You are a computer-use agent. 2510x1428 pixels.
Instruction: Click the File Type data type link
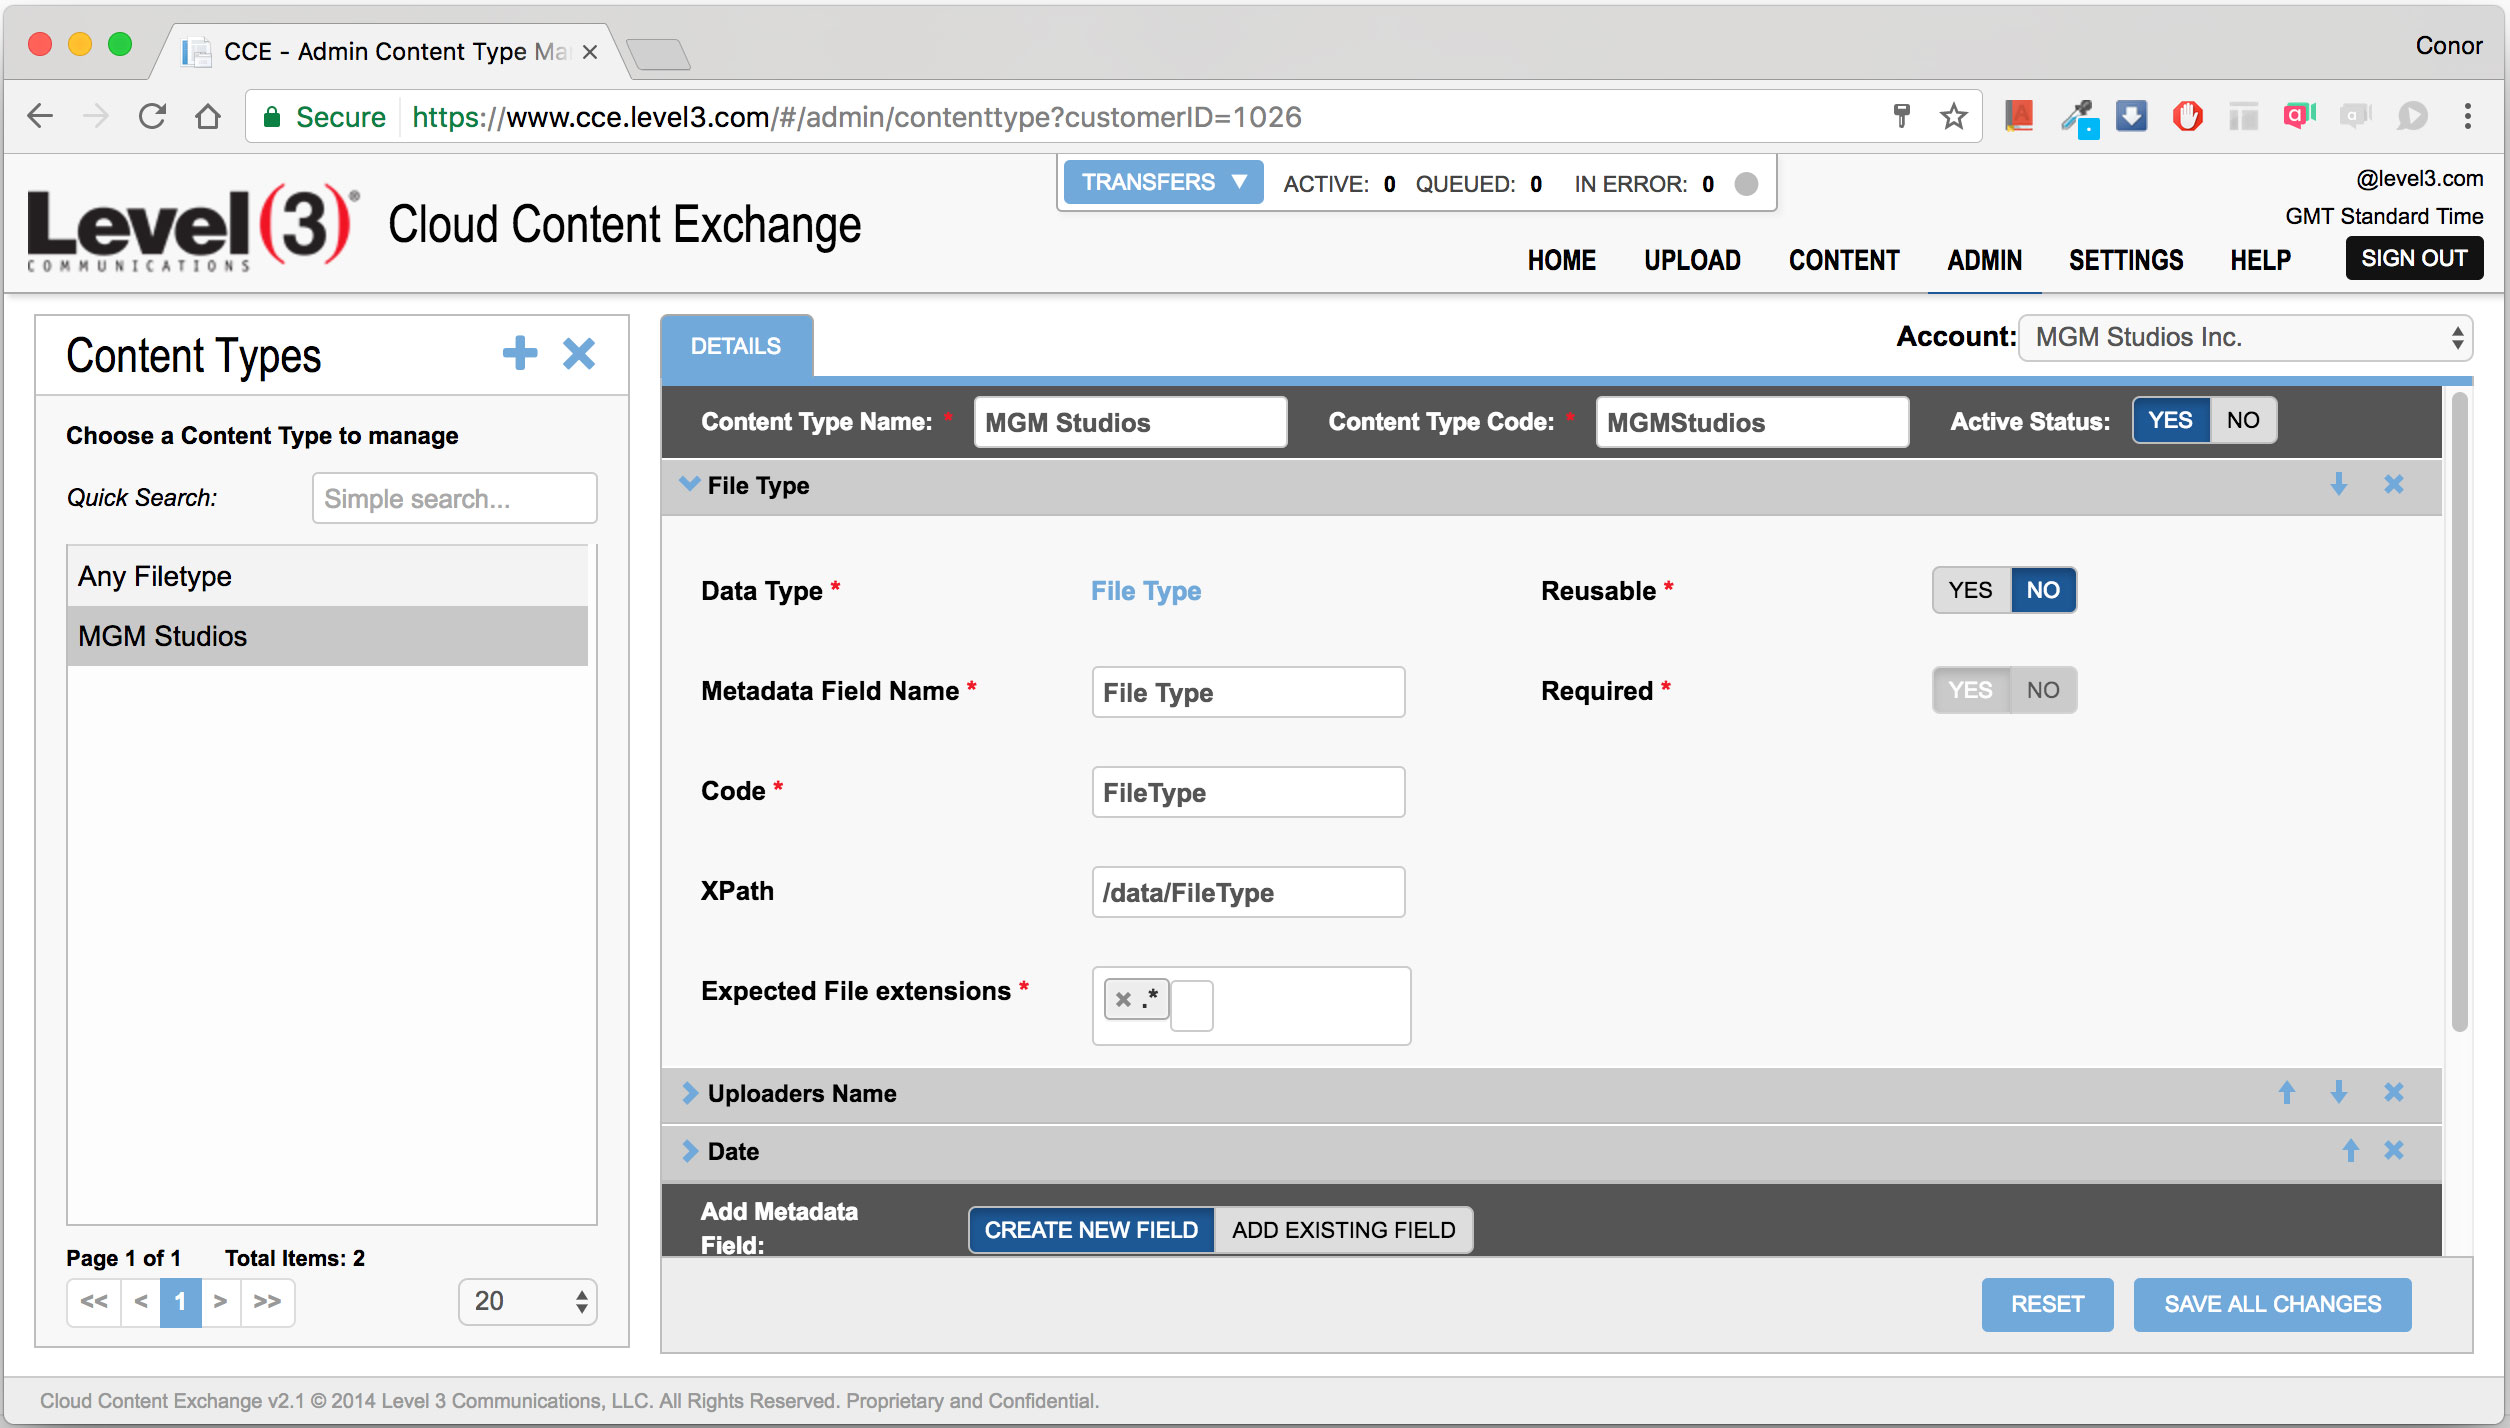click(1146, 591)
